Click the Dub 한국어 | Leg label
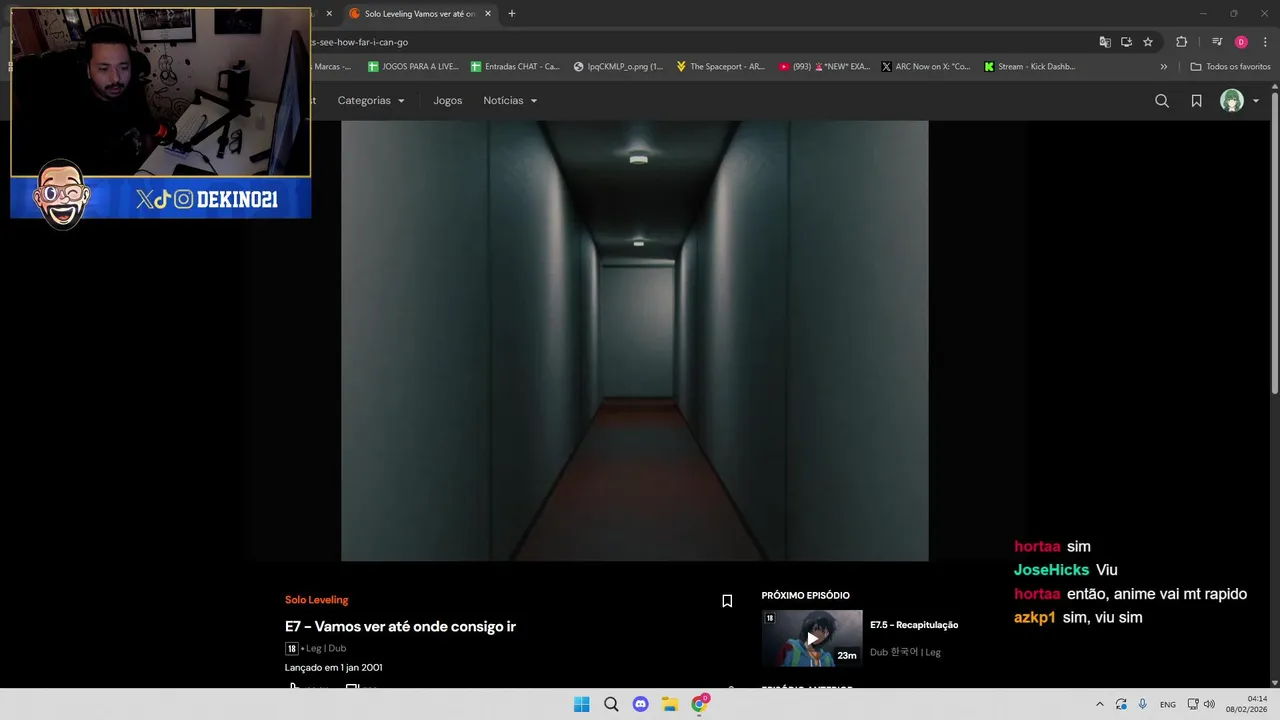This screenshot has width=1280, height=720. pos(905,652)
